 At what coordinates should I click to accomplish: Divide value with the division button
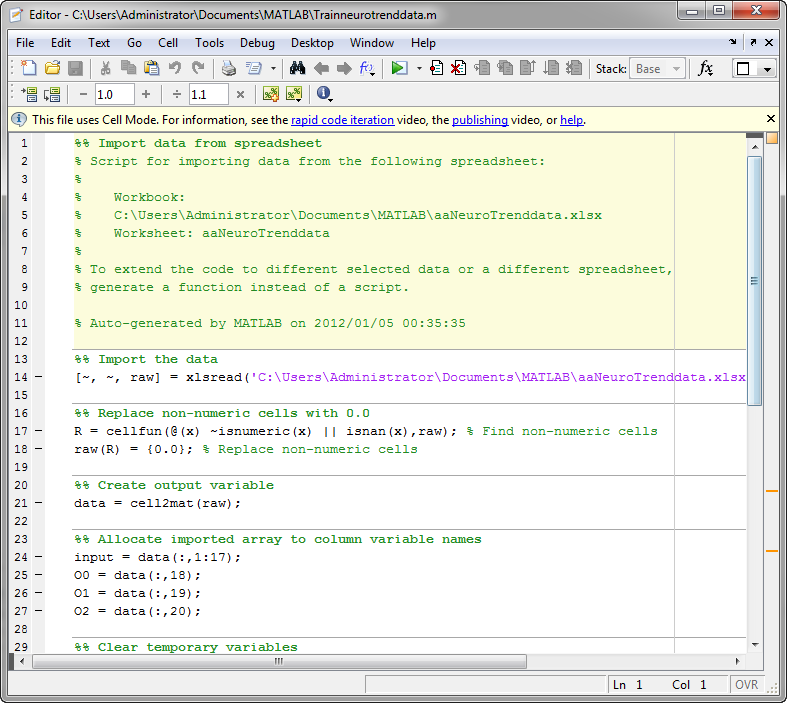coord(177,94)
